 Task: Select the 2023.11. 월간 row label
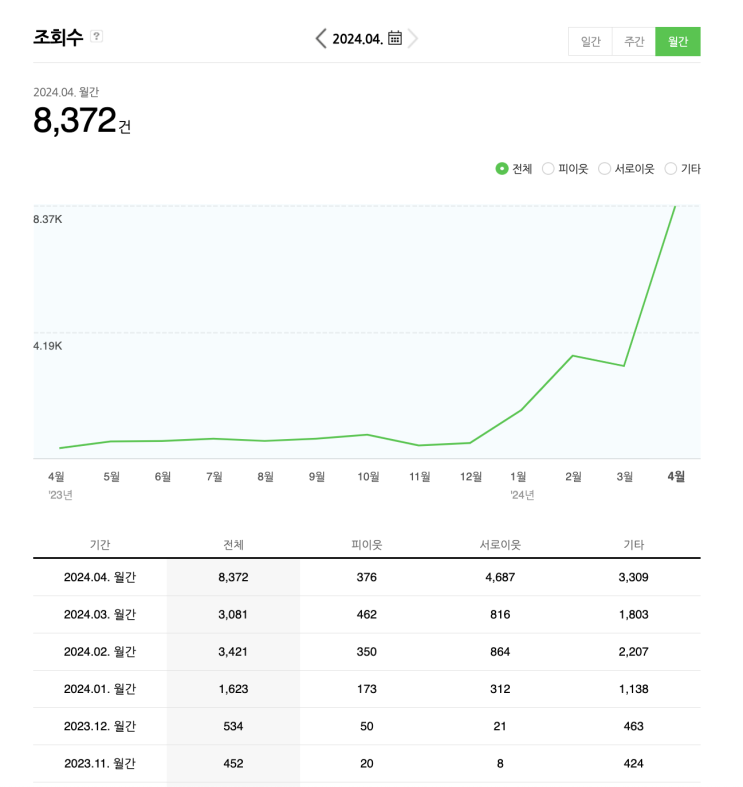[100, 763]
